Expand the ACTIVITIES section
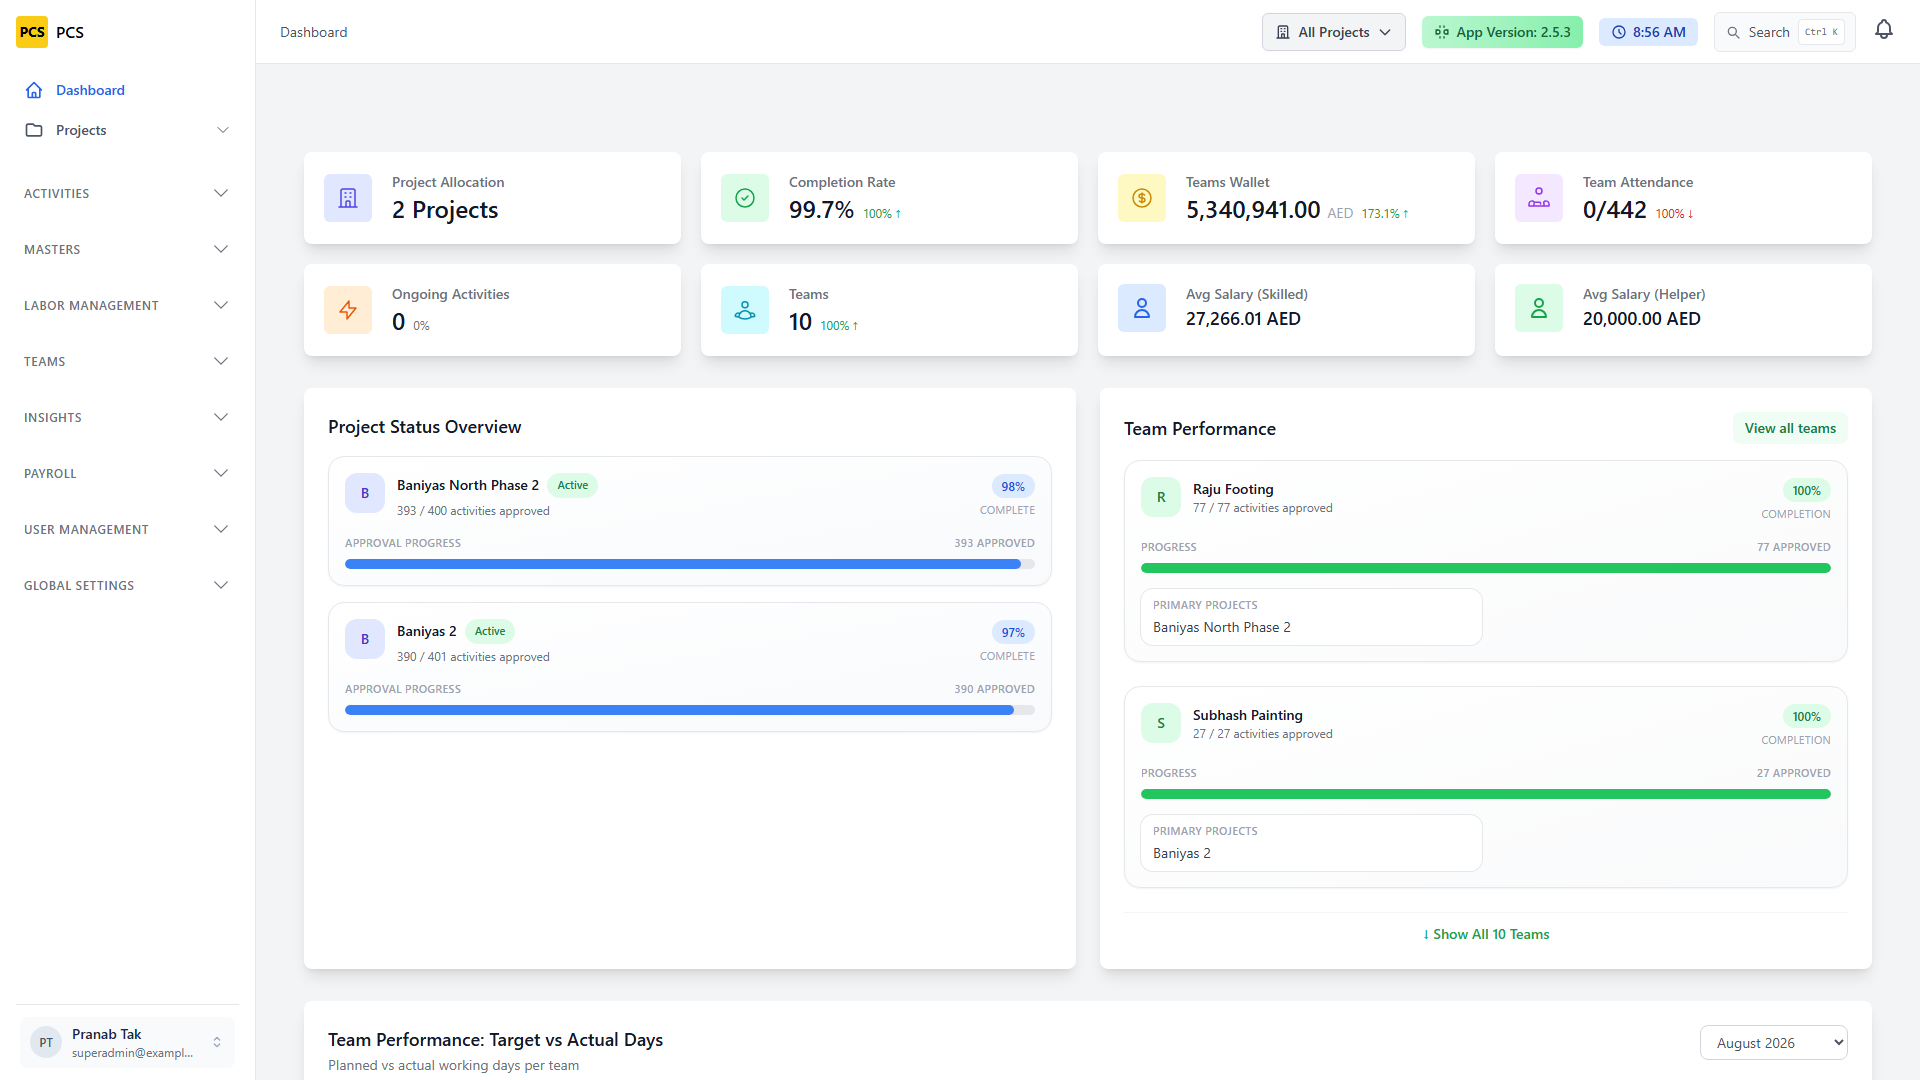The height and width of the screenshot is (1080, 1920). 127,193
